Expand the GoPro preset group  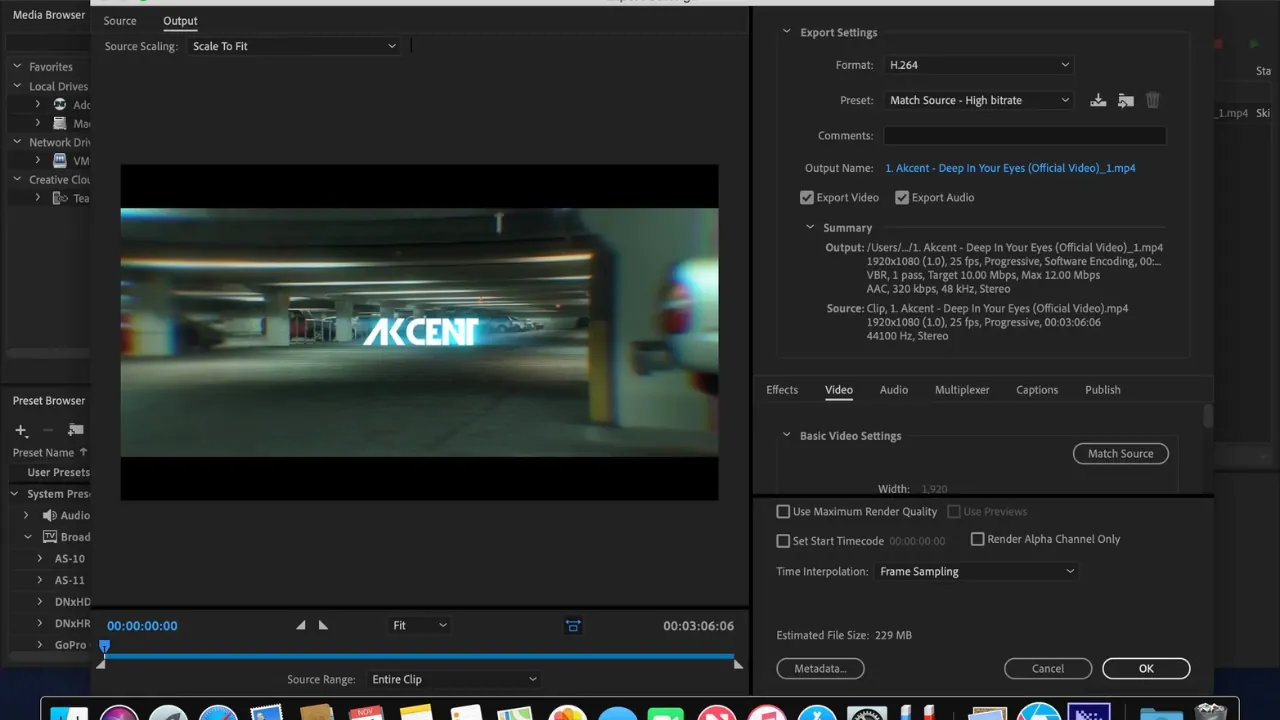coord(40,645)
